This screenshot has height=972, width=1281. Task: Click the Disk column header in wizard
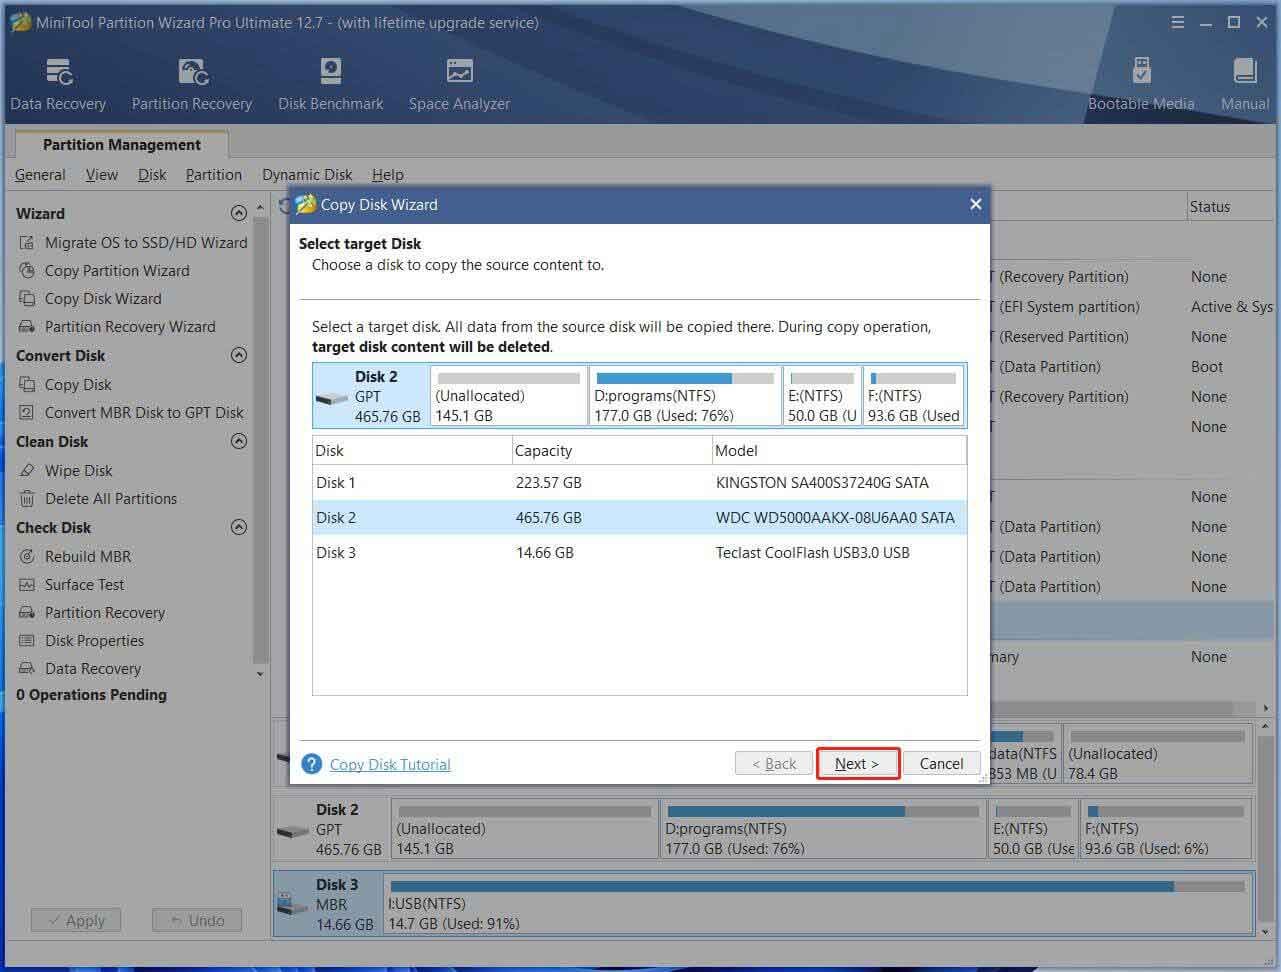coord(412,451)
